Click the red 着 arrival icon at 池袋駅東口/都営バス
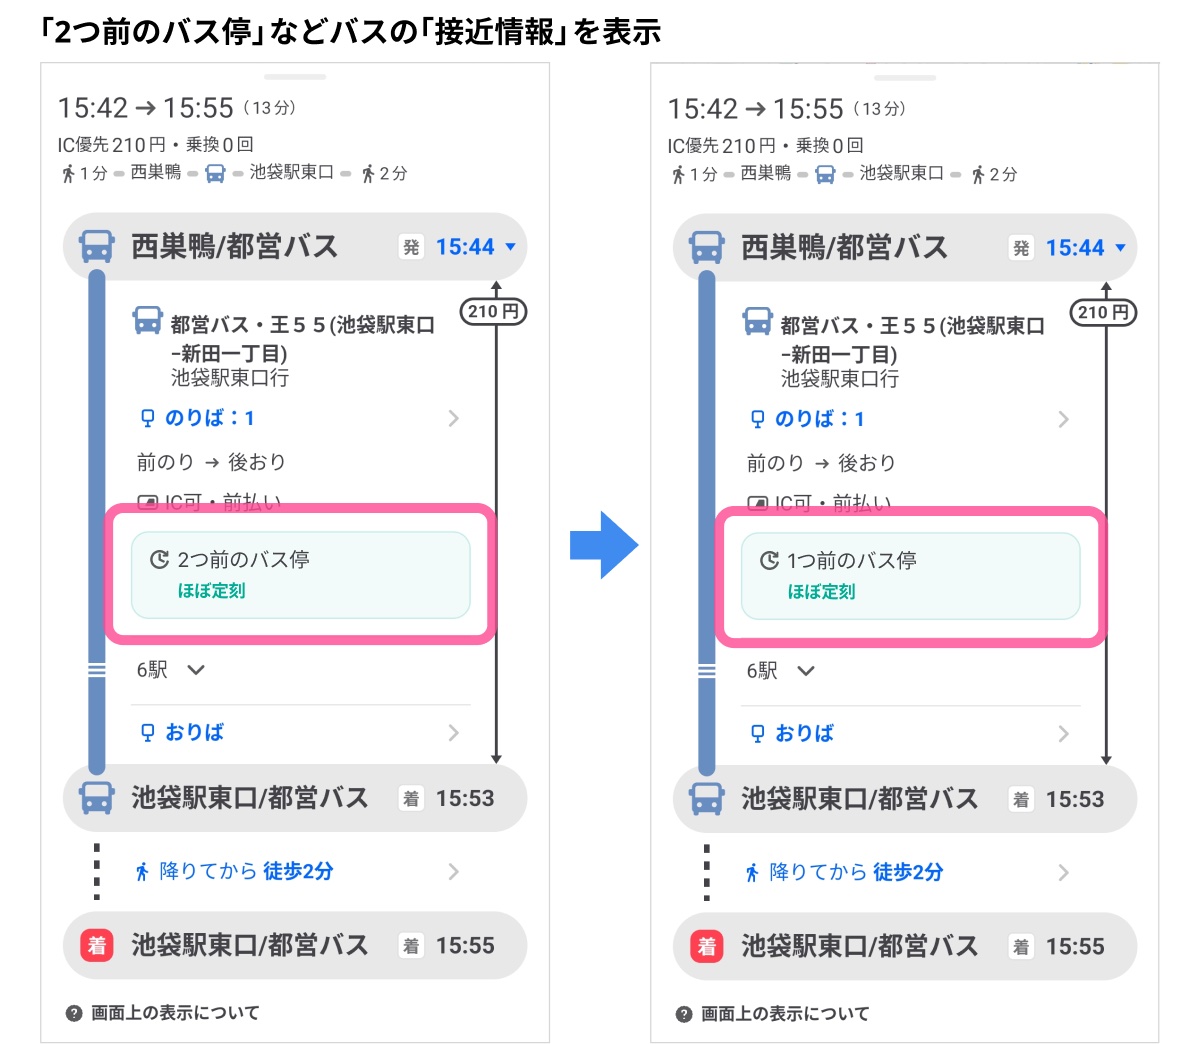Viewport: 1201px width, 1044px height. (95, 945)
